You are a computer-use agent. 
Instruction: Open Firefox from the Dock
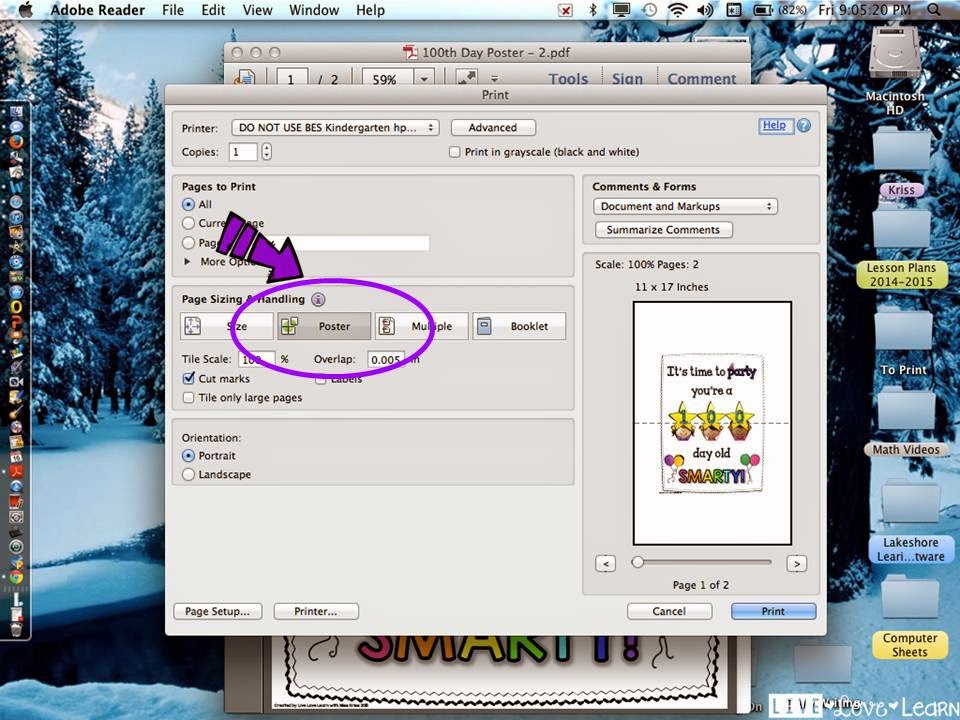(x=16, y=142)
